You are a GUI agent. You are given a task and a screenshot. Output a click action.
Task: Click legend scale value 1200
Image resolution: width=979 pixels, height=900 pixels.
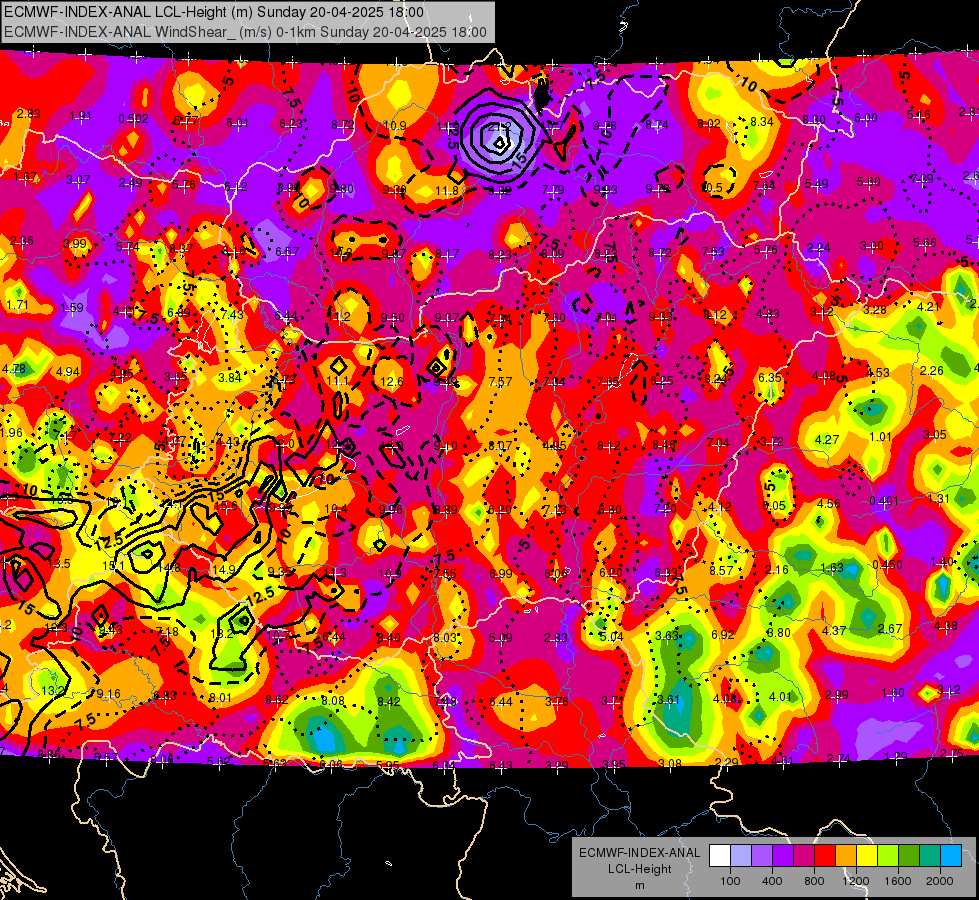pos(856,881)
